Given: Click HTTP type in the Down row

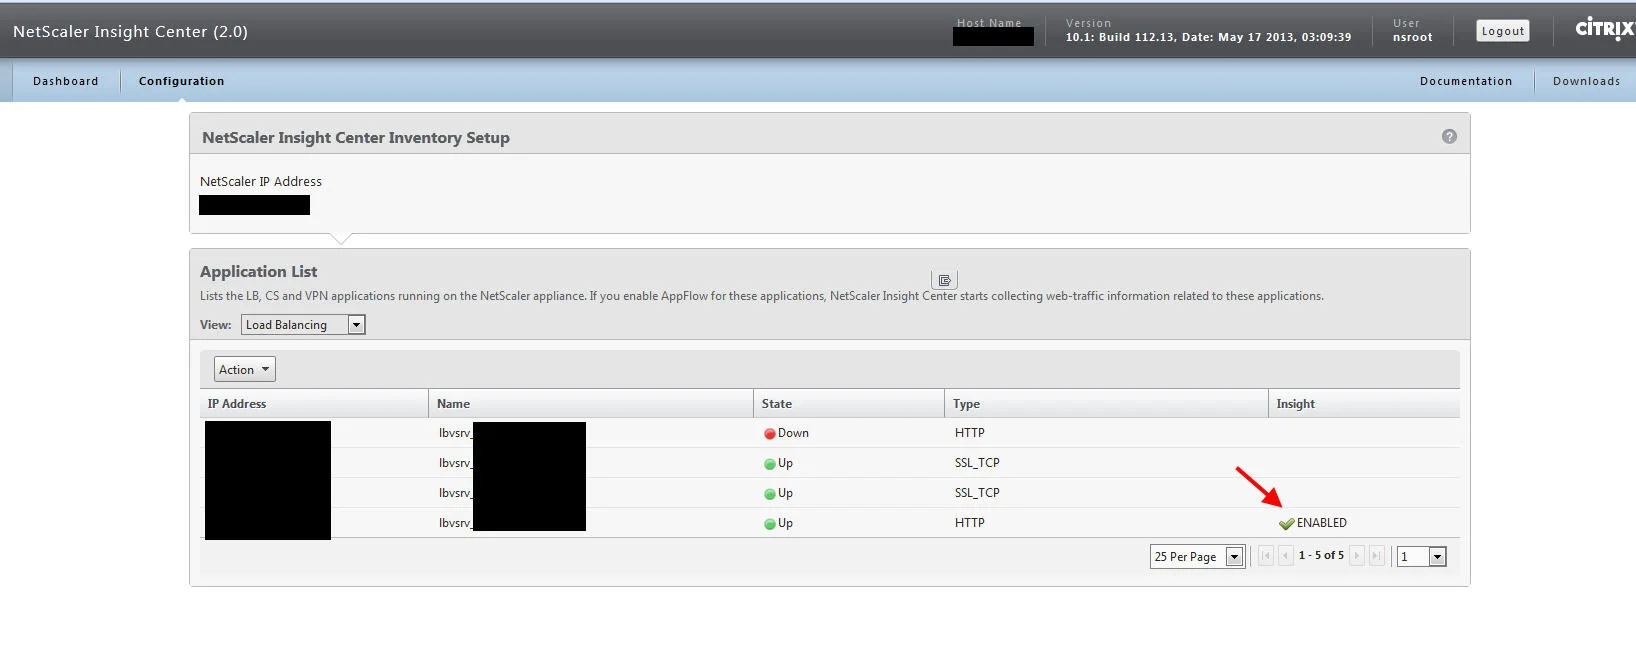Looking at the screenshot, I should coord(970,433).
